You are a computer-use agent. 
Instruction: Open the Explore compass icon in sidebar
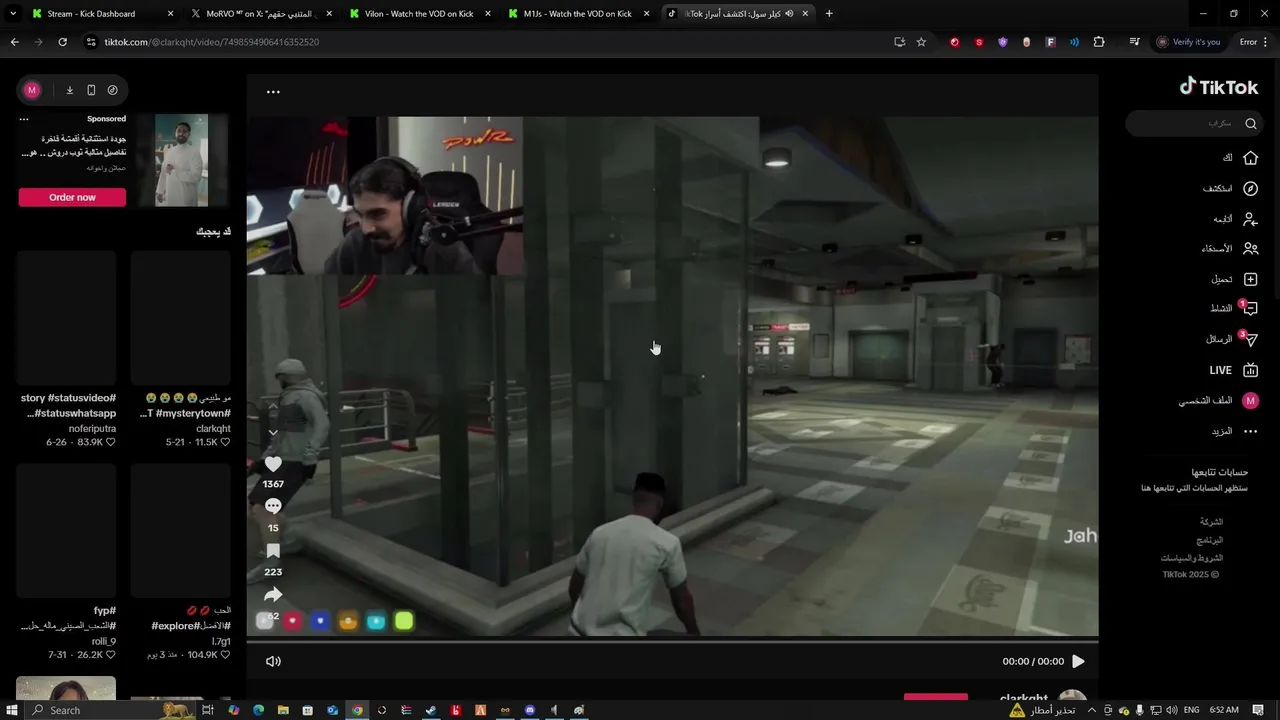pos(1250,188)
